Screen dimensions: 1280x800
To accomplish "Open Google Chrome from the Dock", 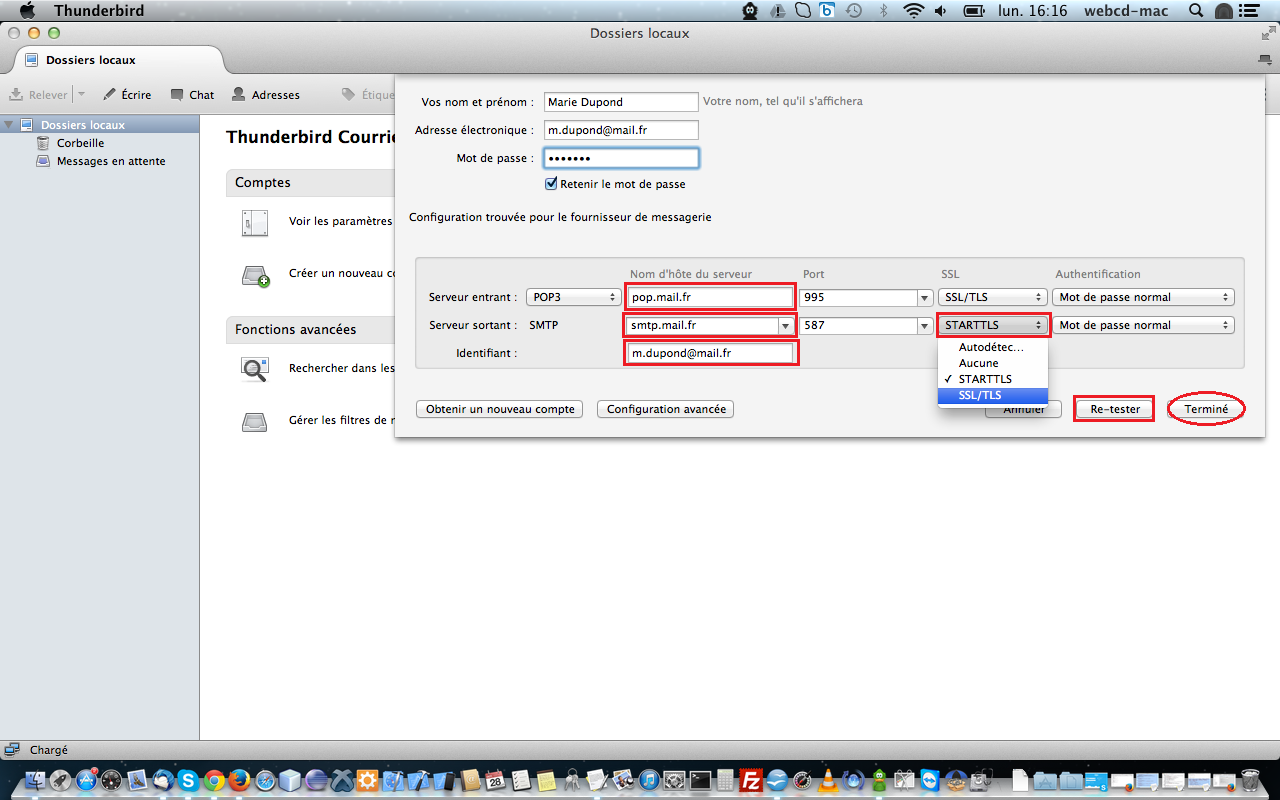I will point(215,781).
